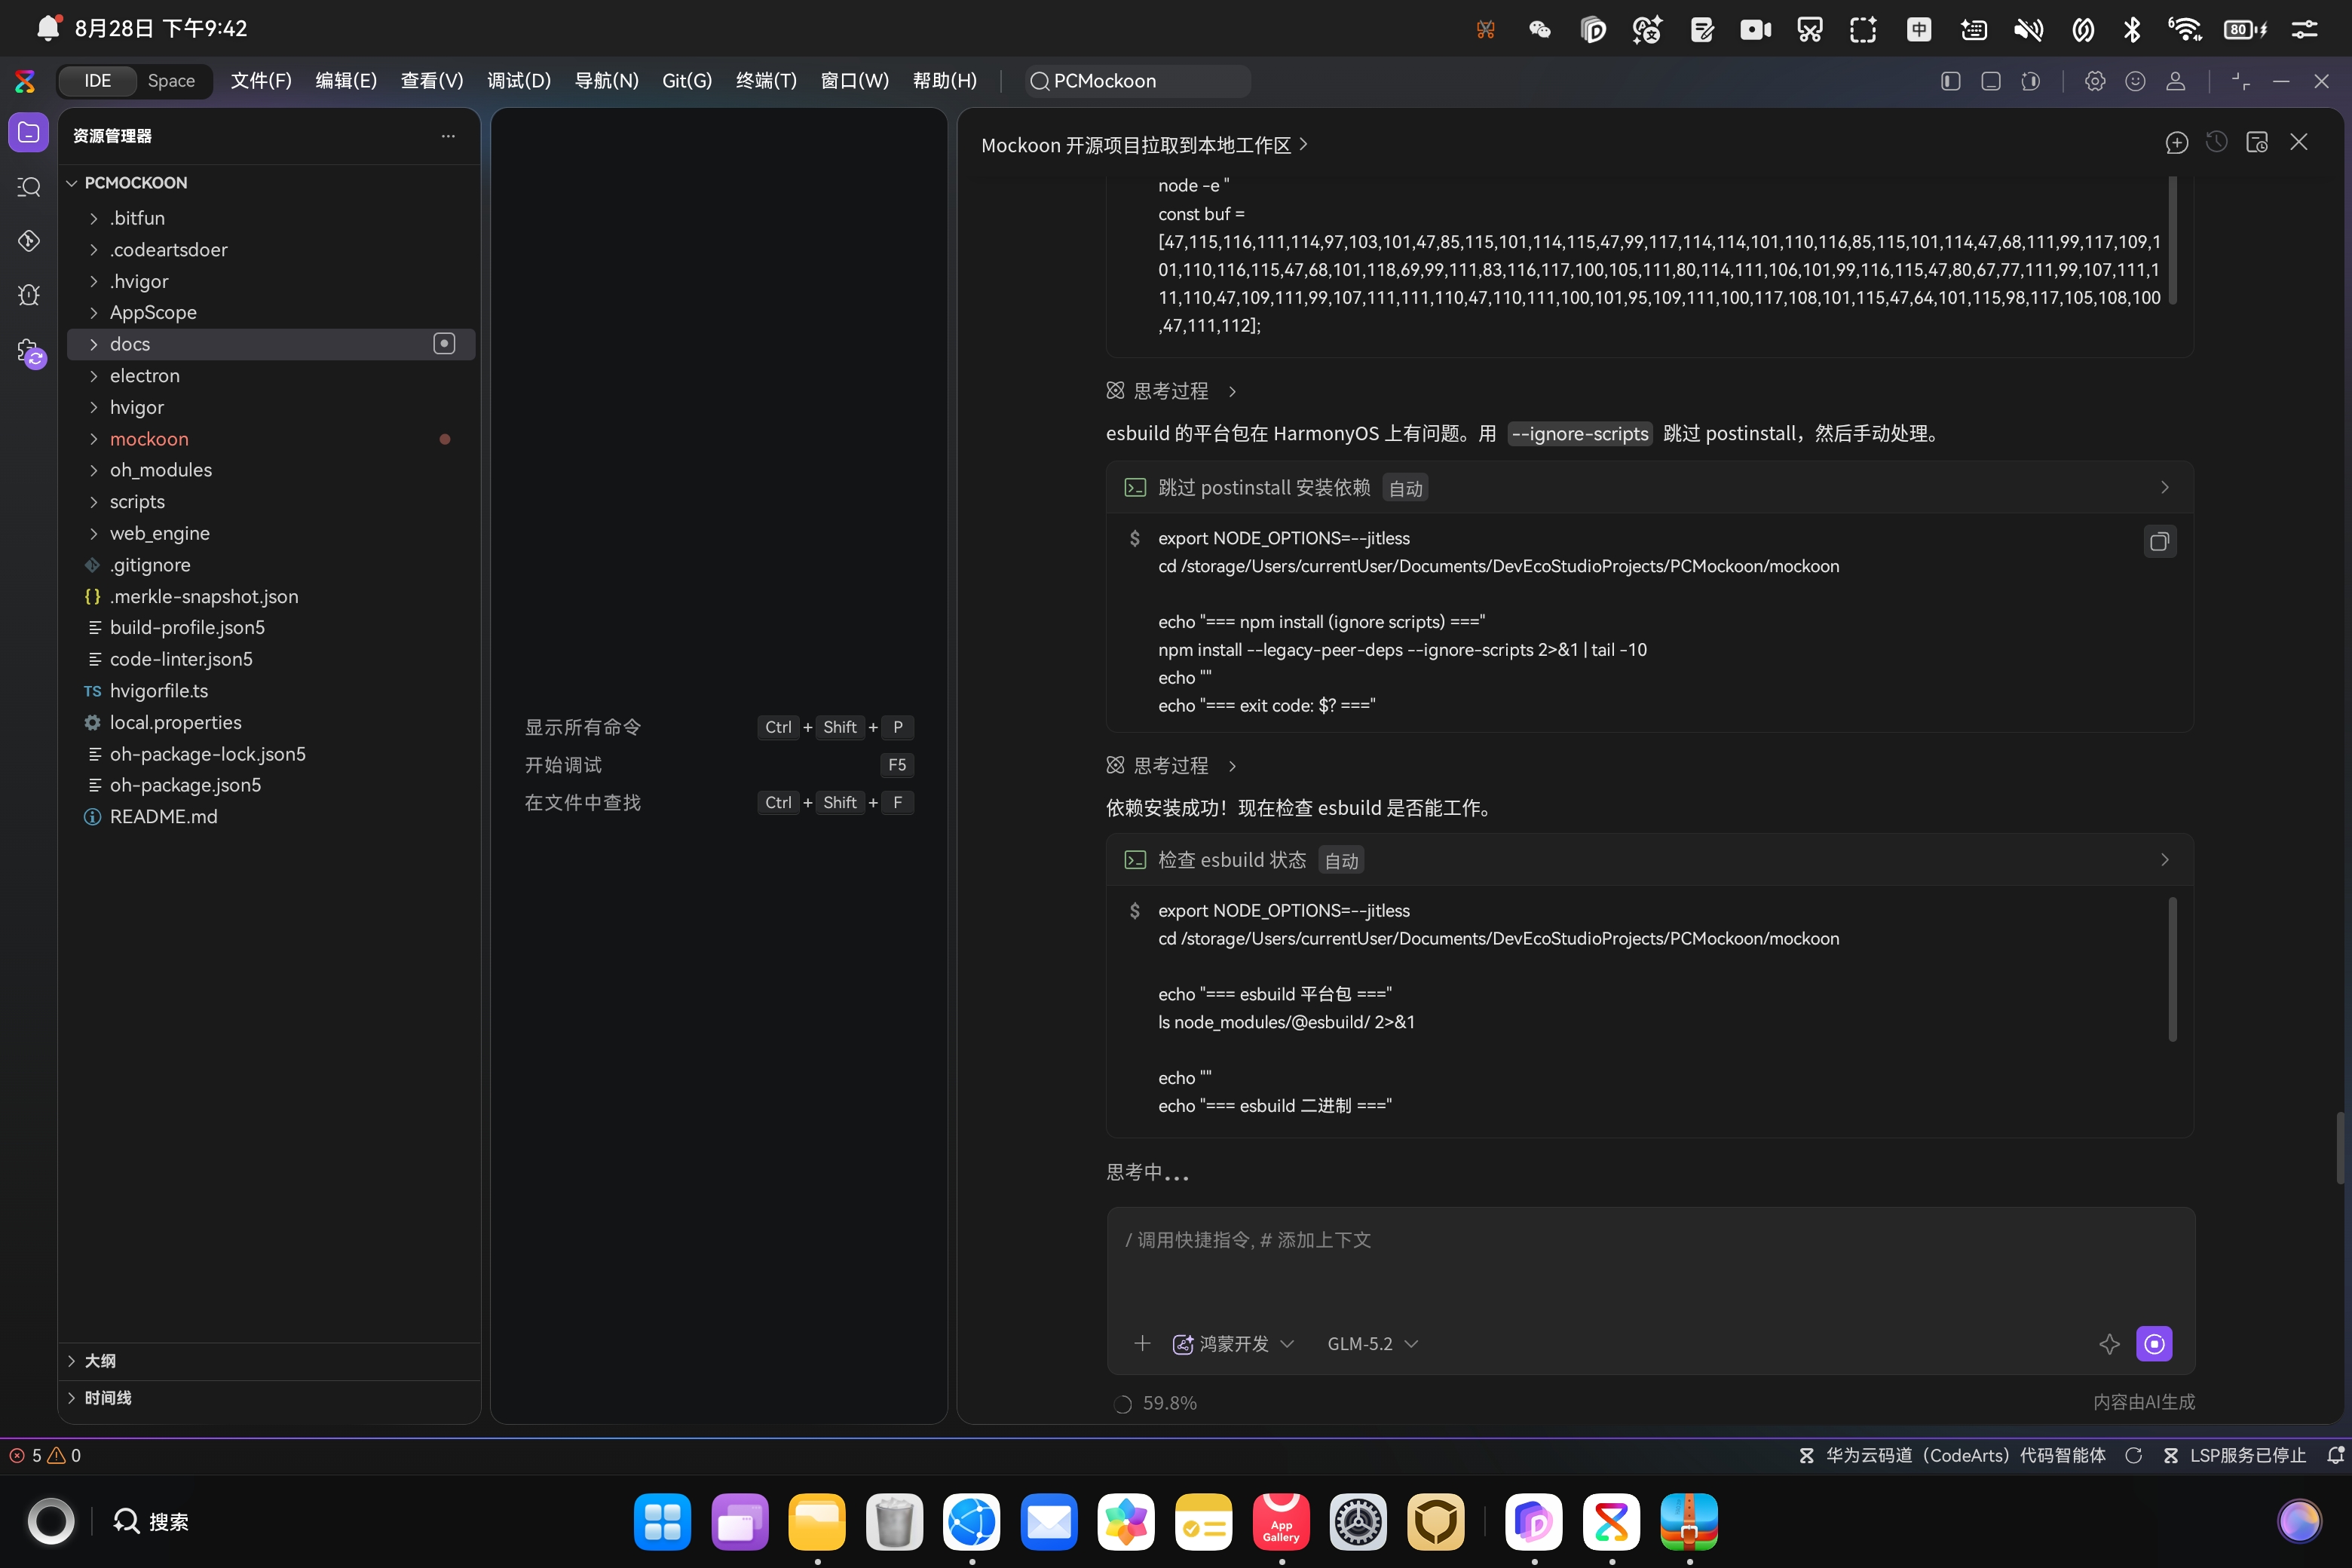
Task: Open the Source Control activity bar icon
Action: tap(29, 241)
